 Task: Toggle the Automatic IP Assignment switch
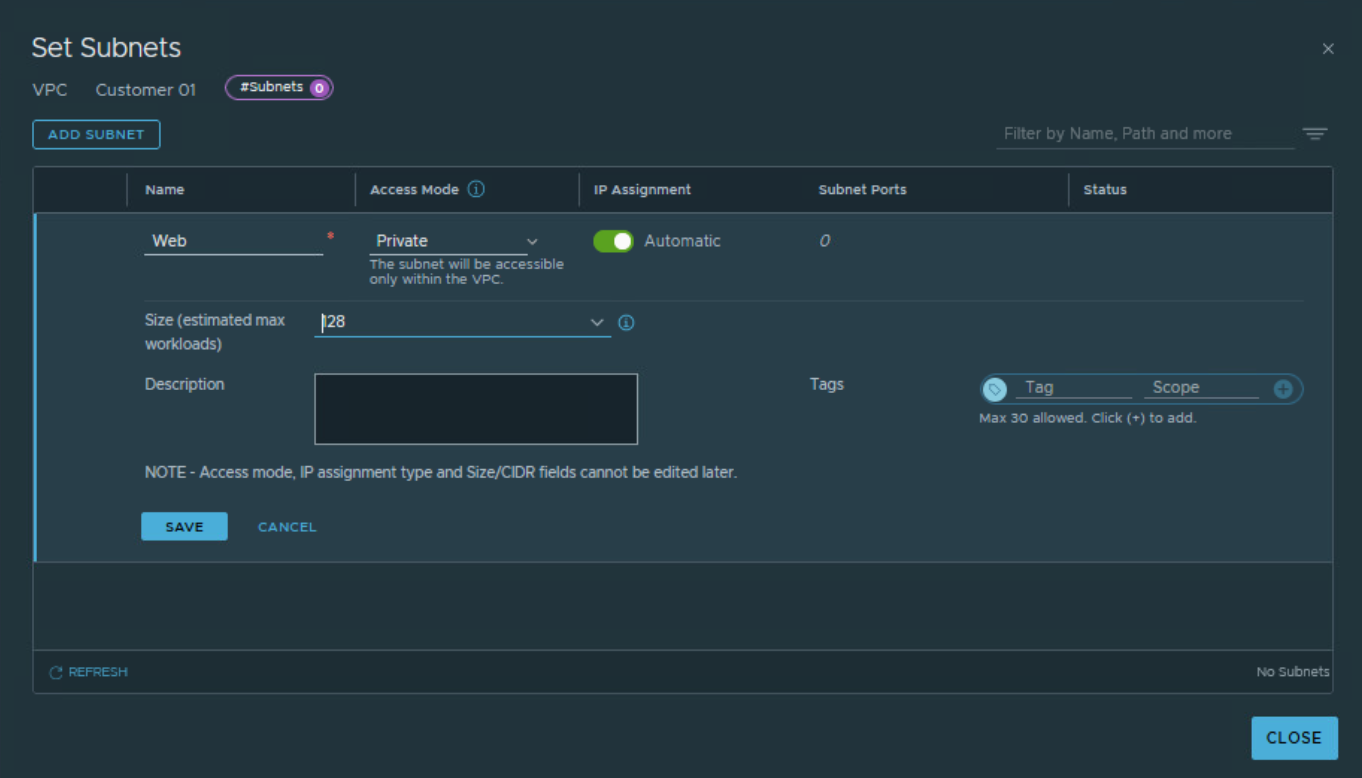point(613,241)
